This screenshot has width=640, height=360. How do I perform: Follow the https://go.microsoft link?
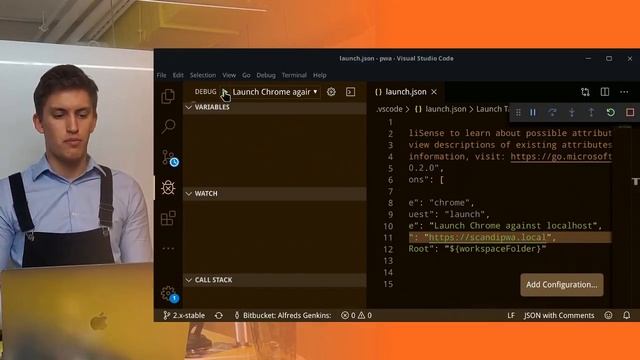pos(561,156)
